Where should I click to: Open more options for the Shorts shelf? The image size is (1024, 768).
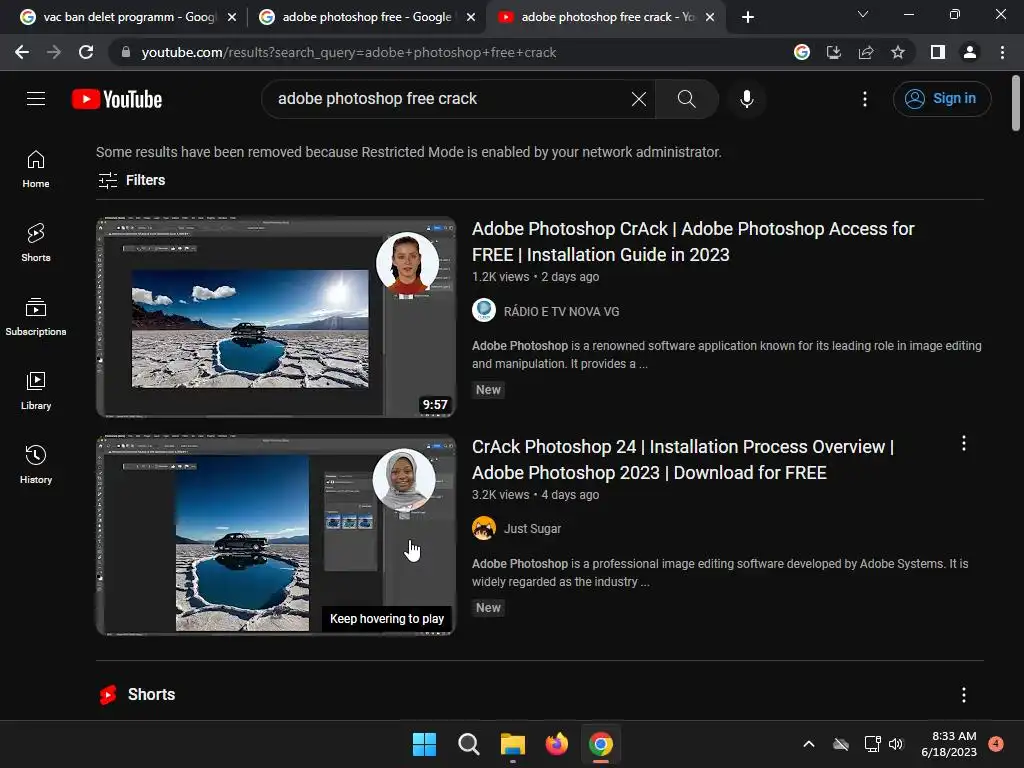pyautogui.click(x=963, y=694)
